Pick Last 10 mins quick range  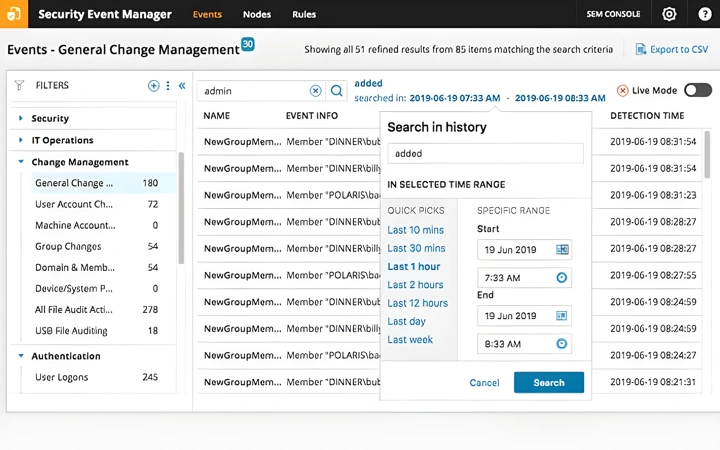pos(416,230)
